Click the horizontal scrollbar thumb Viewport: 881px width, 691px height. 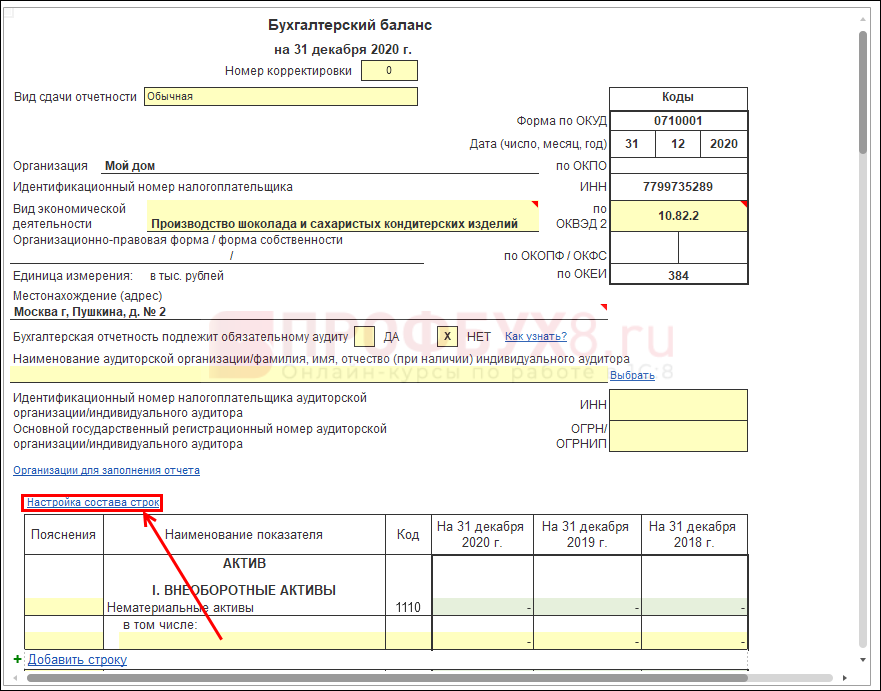point(388,678)
